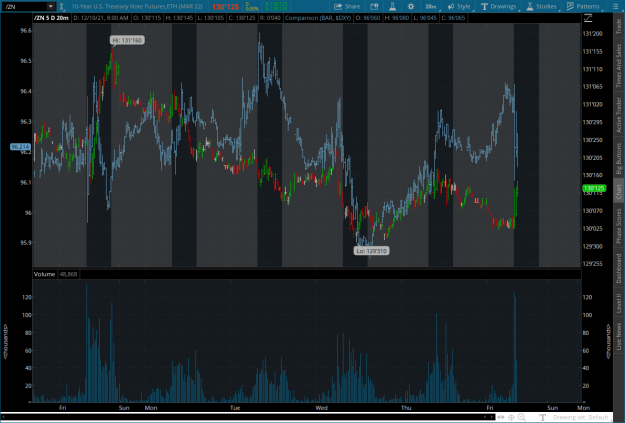625x423 pixels.
Task: Click the 129'255 price axis label
Action: [593, 263]
